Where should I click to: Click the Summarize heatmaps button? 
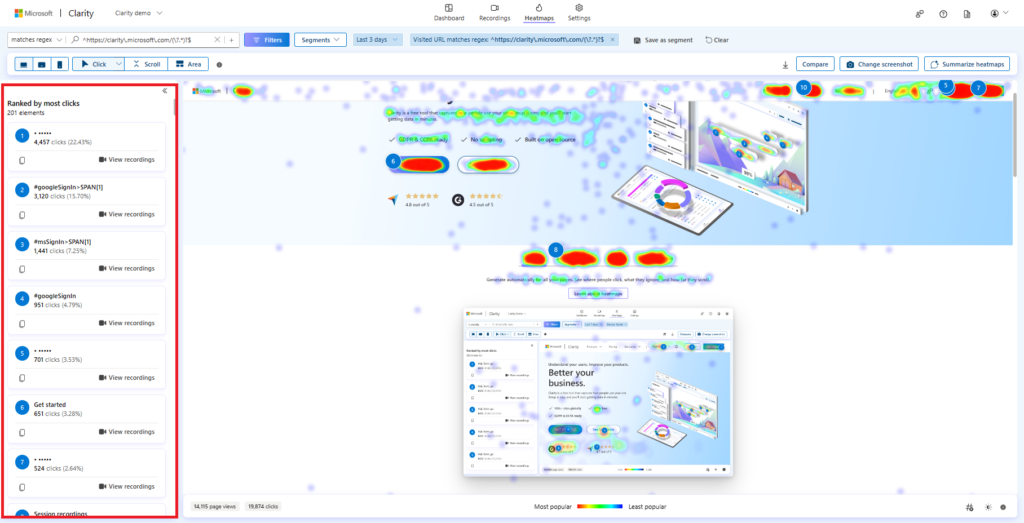point(966,64)
